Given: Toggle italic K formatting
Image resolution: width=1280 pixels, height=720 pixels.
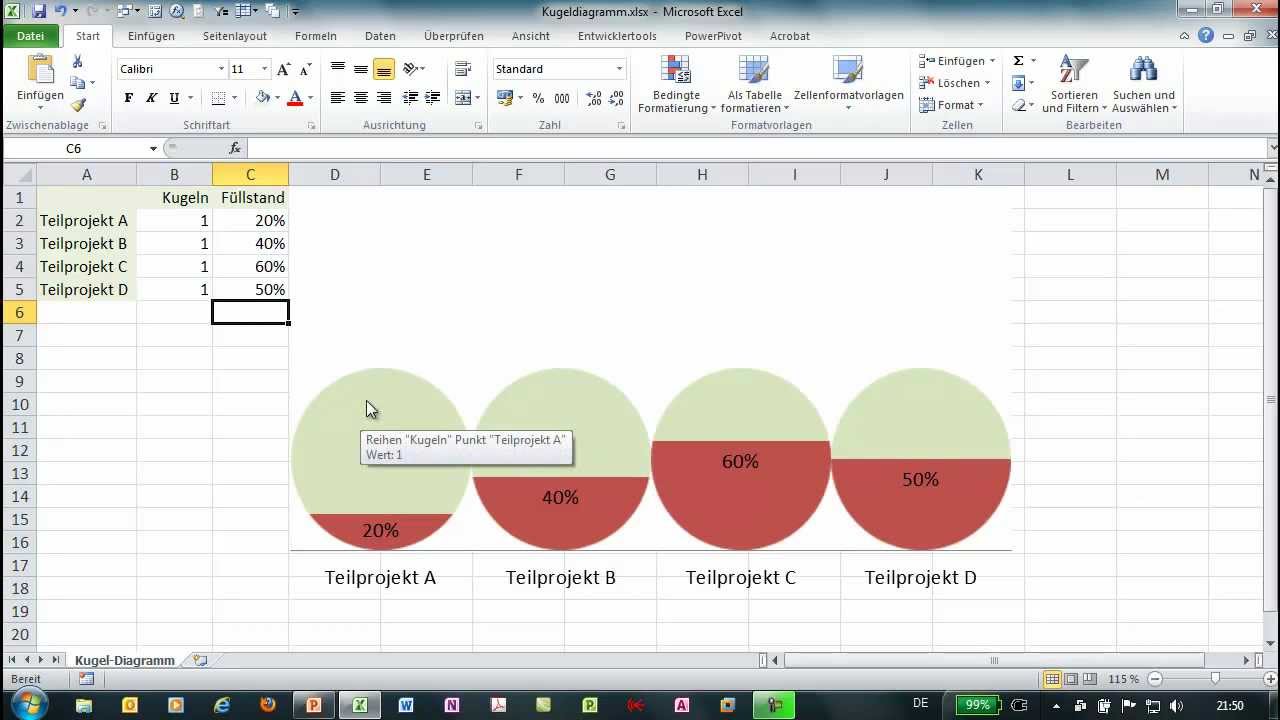Looking at the screenshot, I should coord(151,98).
